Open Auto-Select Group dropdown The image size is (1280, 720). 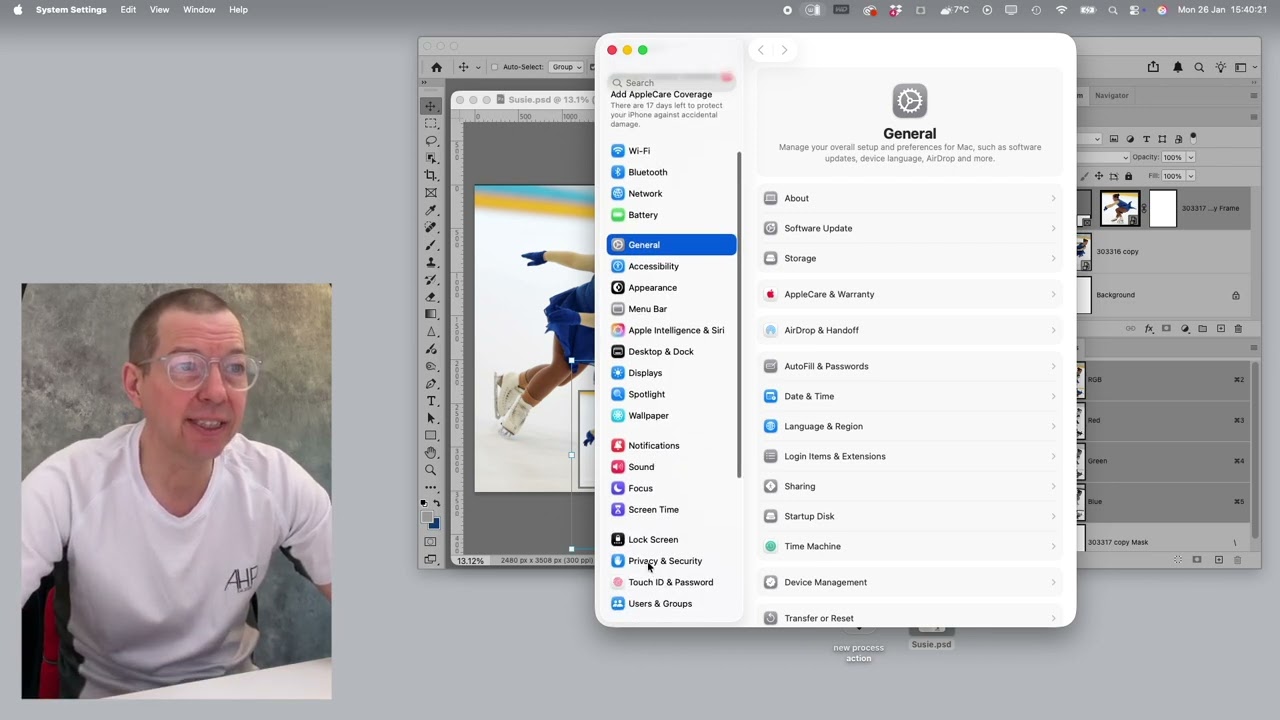click(x=567, y=67)
